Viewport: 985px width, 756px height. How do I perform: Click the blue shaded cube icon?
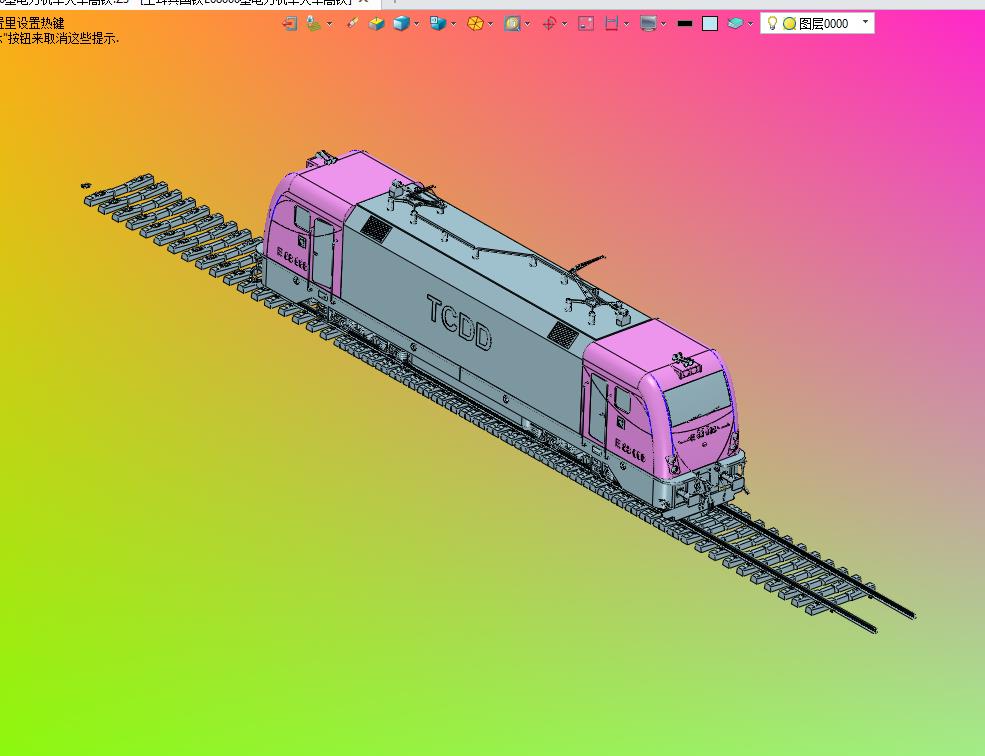[401, 24]
